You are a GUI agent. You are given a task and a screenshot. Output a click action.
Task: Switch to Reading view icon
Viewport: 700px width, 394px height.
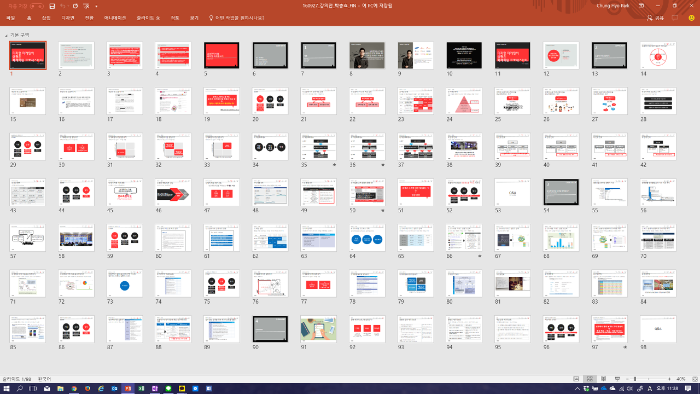pyautogui.click(x=604, y=379)
